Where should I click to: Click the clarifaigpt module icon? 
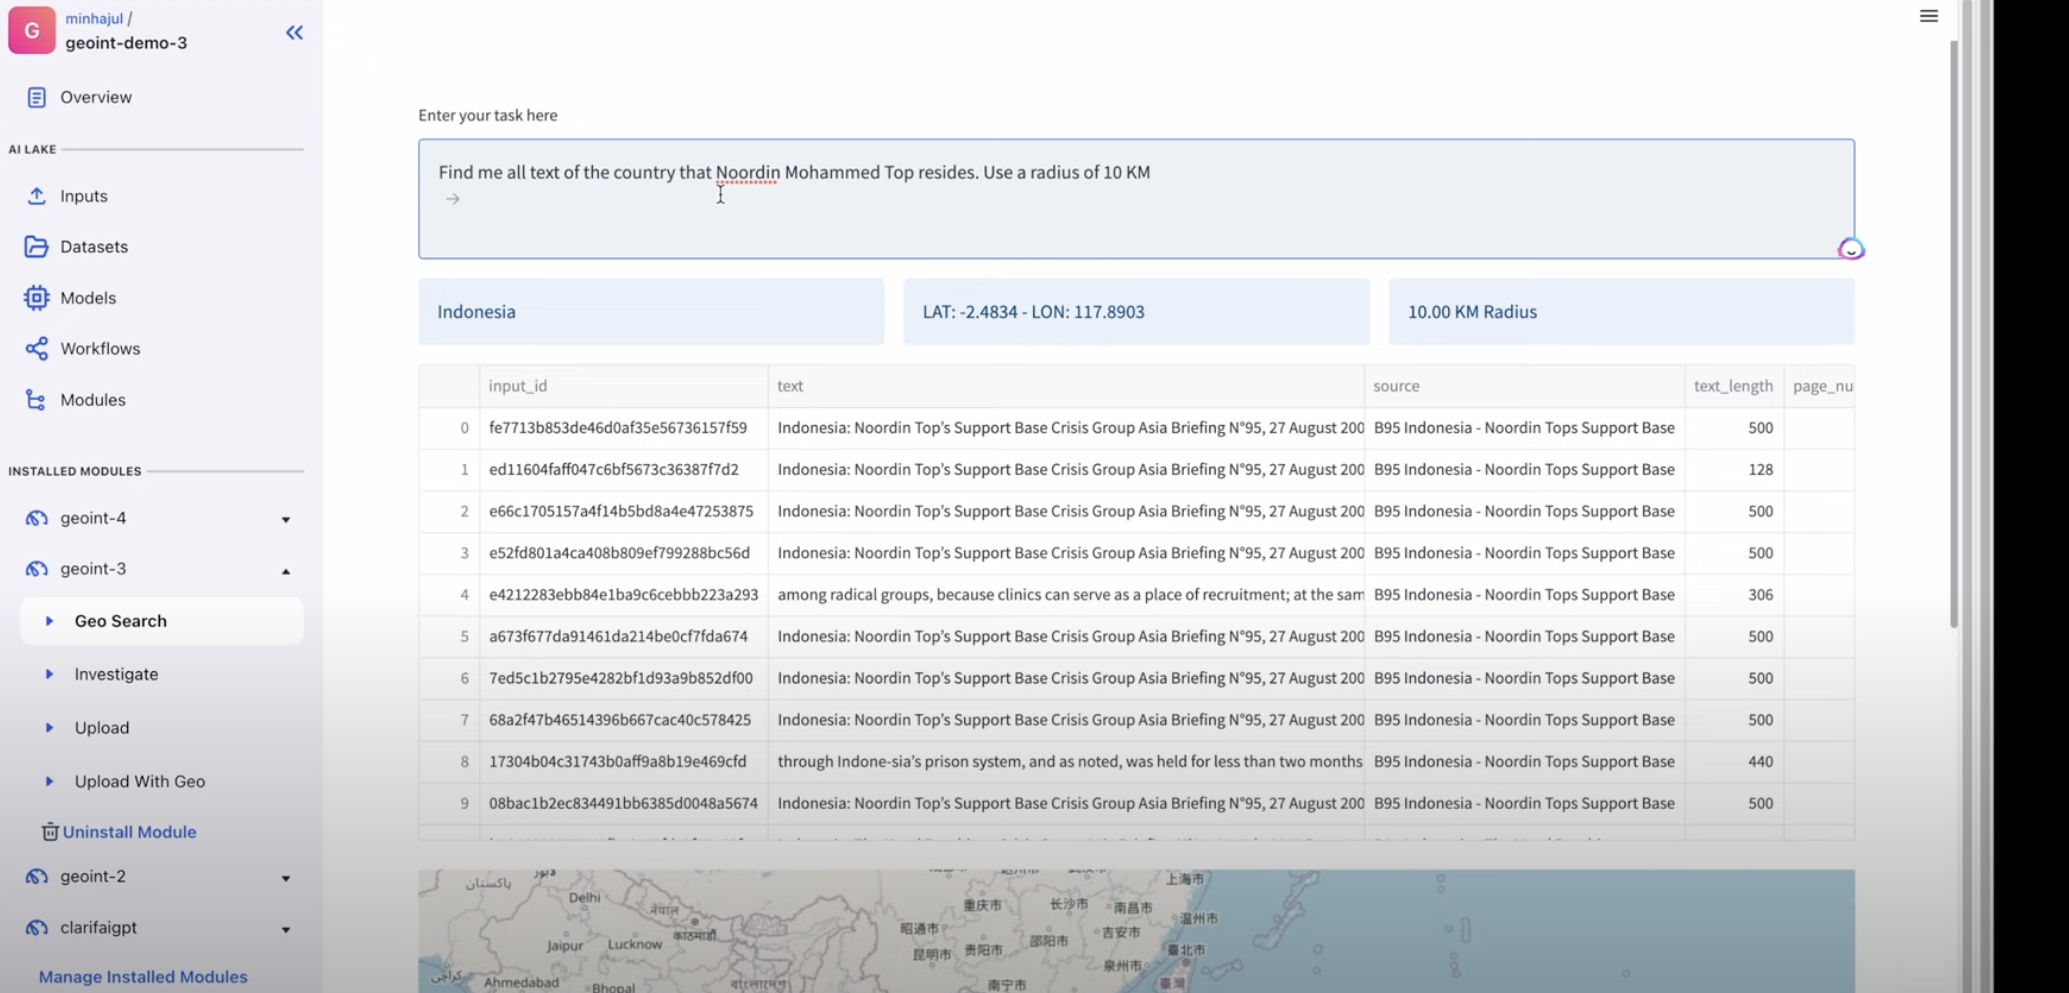[36, 927]
